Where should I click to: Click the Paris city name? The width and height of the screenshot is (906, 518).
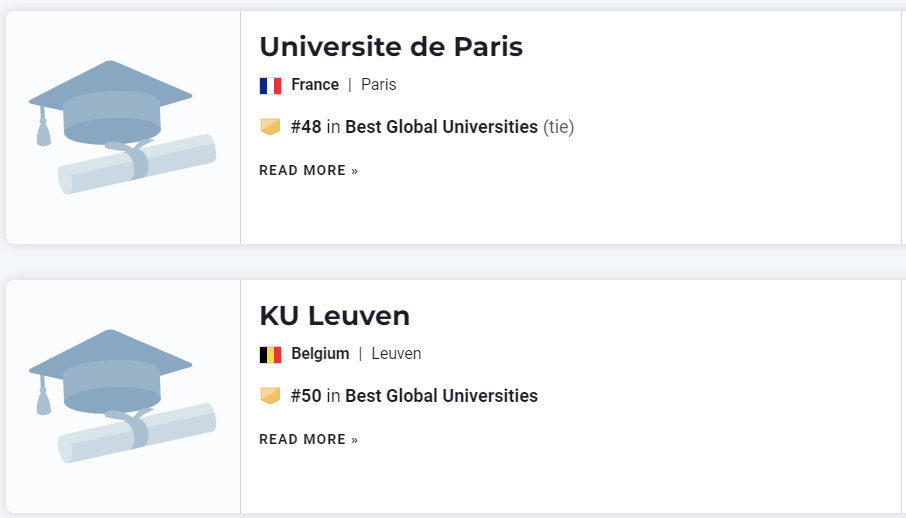click(x=378, y=84)
